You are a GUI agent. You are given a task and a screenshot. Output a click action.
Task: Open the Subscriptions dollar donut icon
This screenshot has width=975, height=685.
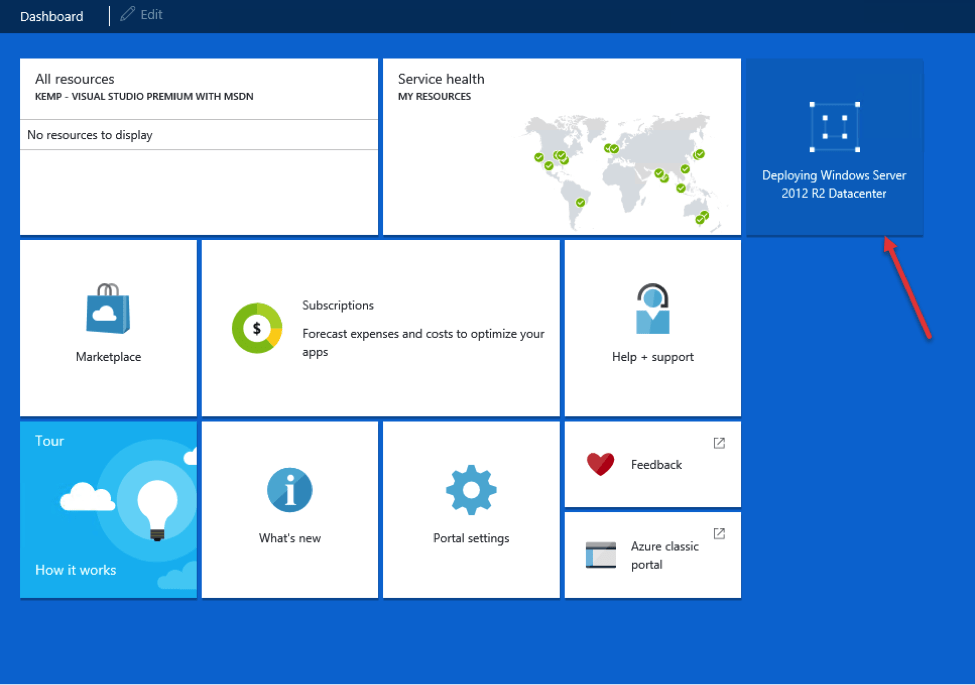pyautogui.click(x=257, y=328)
